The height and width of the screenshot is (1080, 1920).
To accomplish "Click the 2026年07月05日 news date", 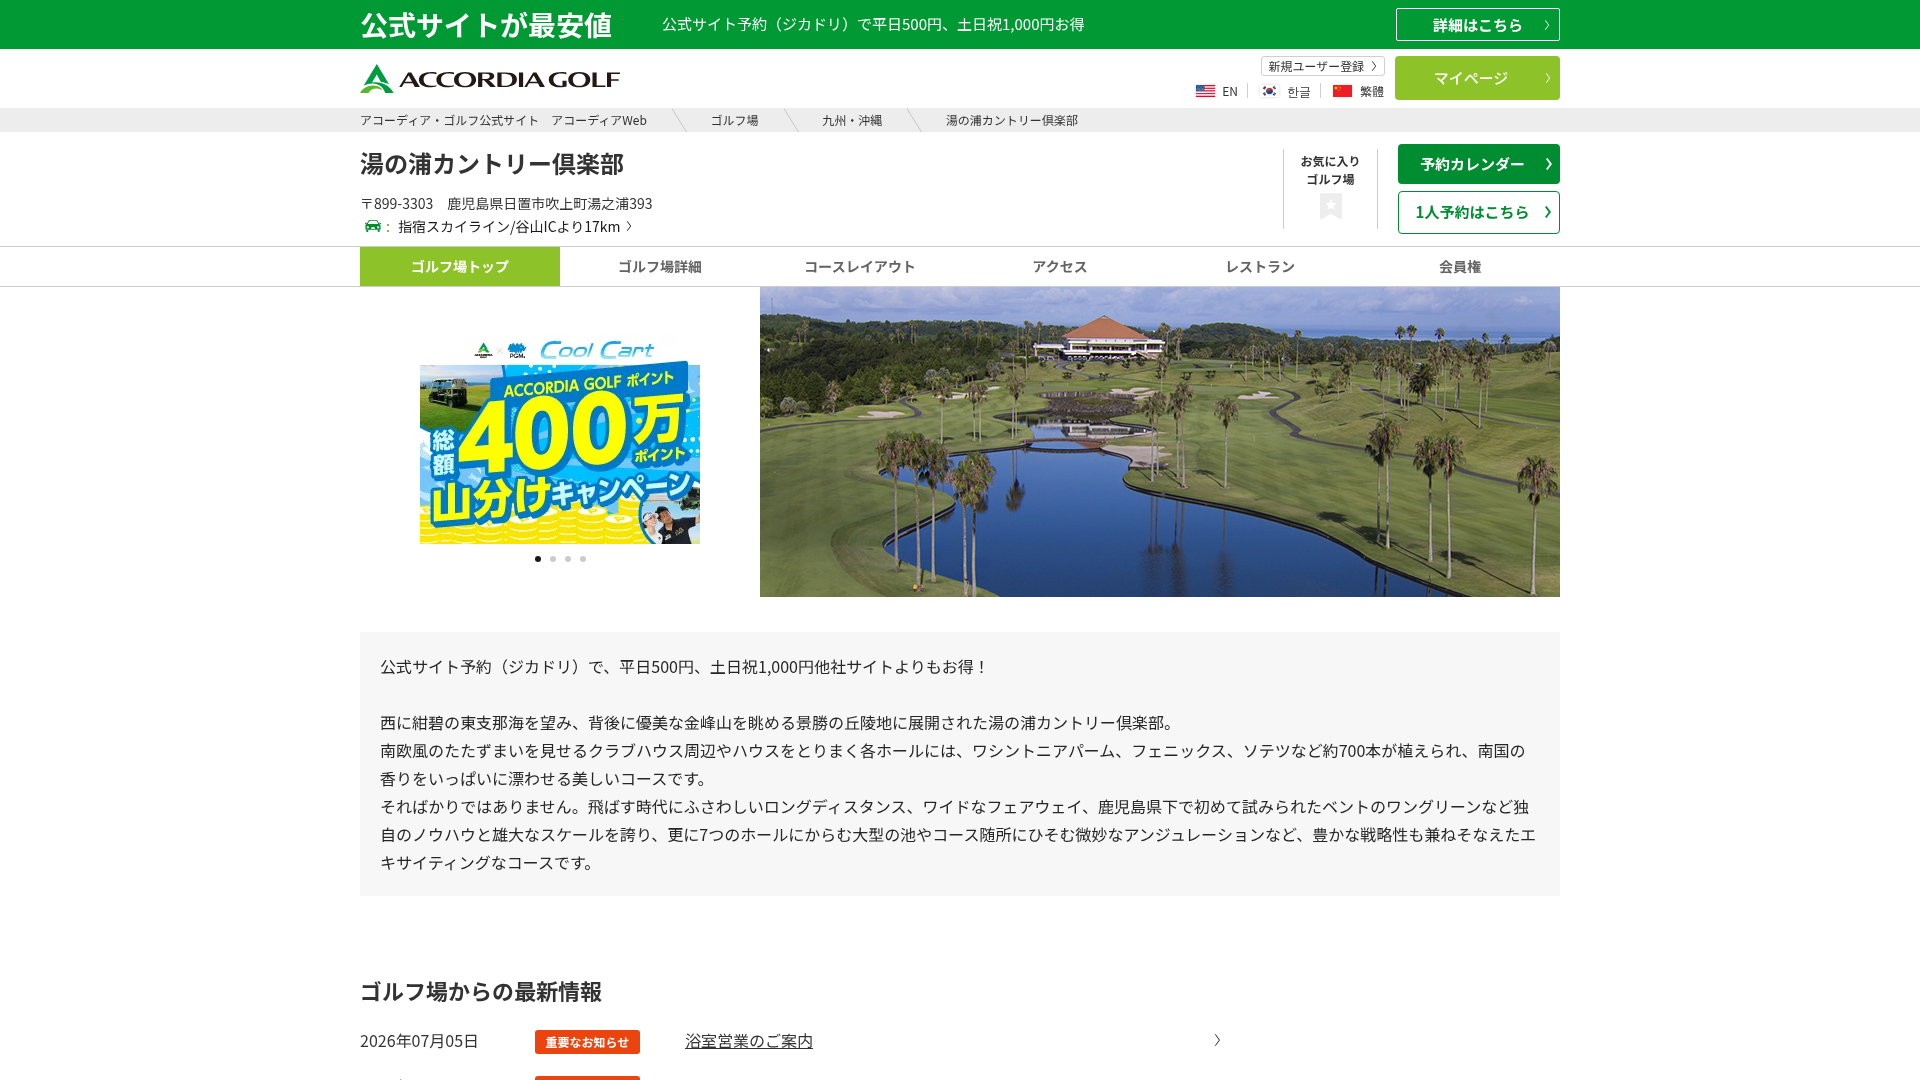I will 419,1041.
